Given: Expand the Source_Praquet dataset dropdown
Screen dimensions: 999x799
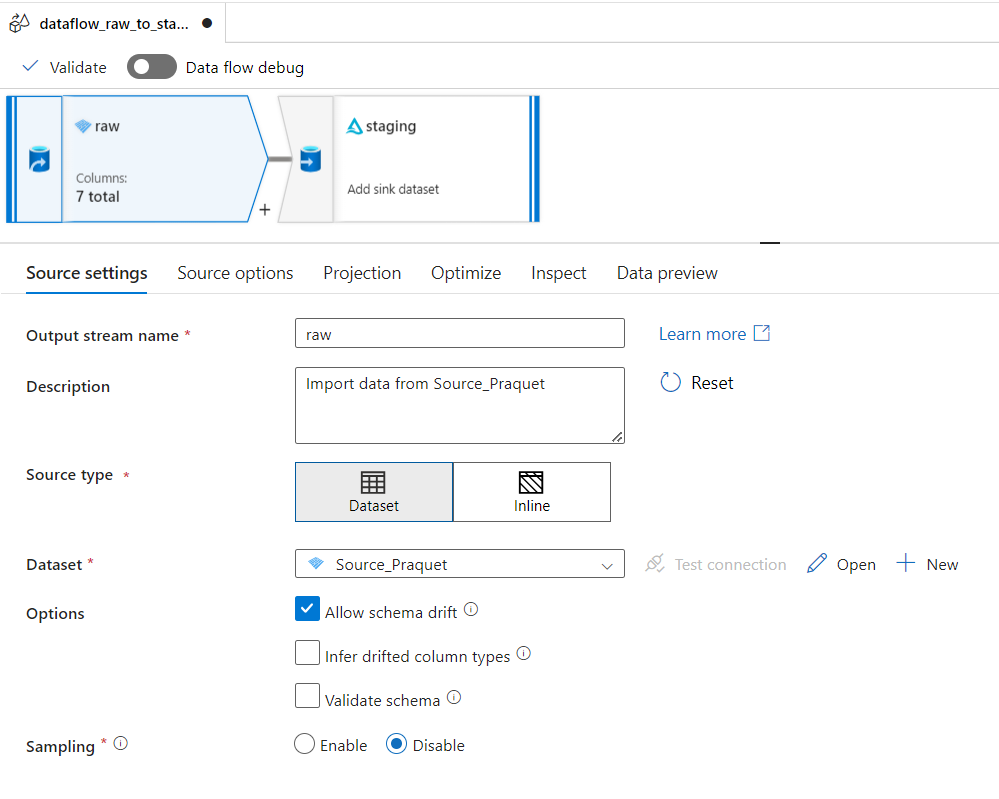Looking at the screenshot, I should point(606,565).
